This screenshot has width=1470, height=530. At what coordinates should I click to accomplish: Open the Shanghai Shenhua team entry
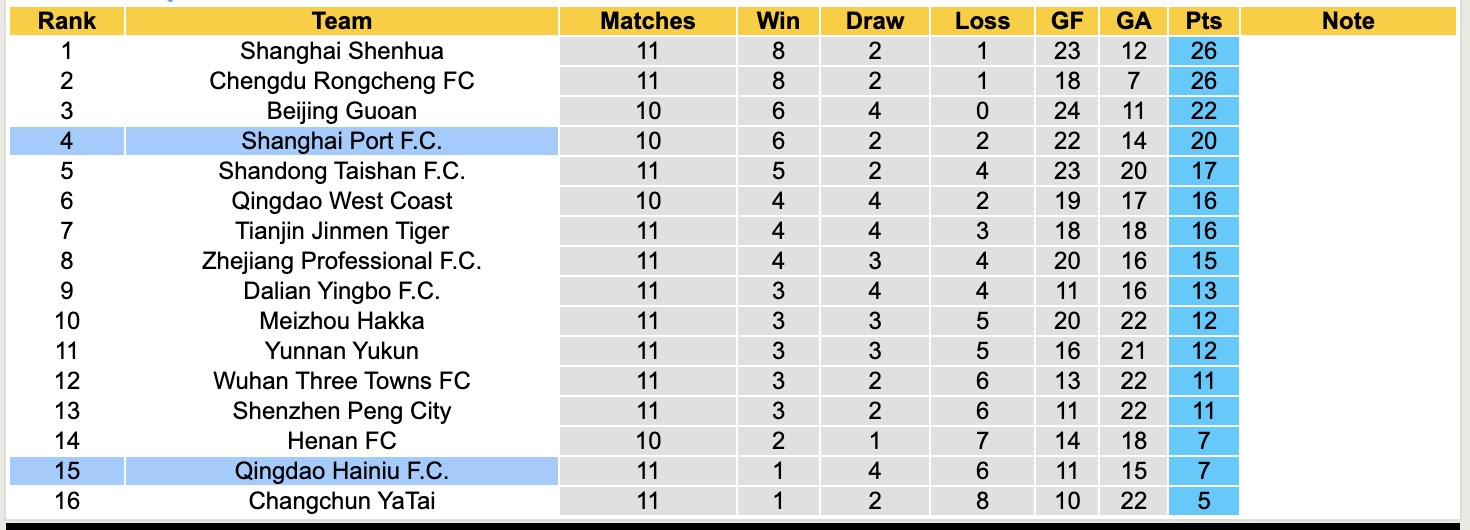click(341, 51)
